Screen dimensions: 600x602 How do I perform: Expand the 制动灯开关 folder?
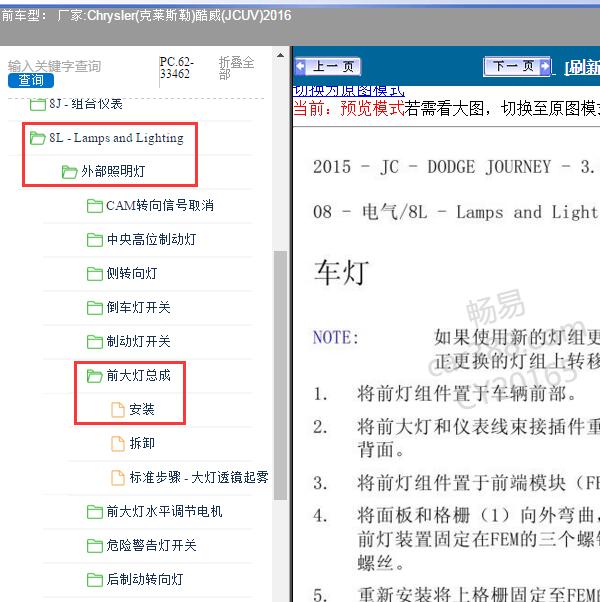[139, 341]
